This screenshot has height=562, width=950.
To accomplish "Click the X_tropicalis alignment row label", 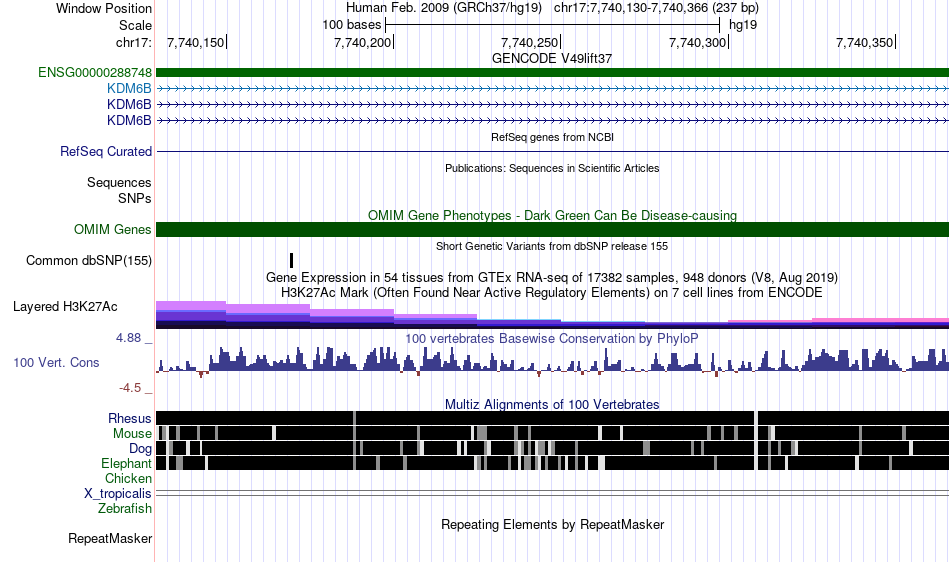I will coord(118,494).
